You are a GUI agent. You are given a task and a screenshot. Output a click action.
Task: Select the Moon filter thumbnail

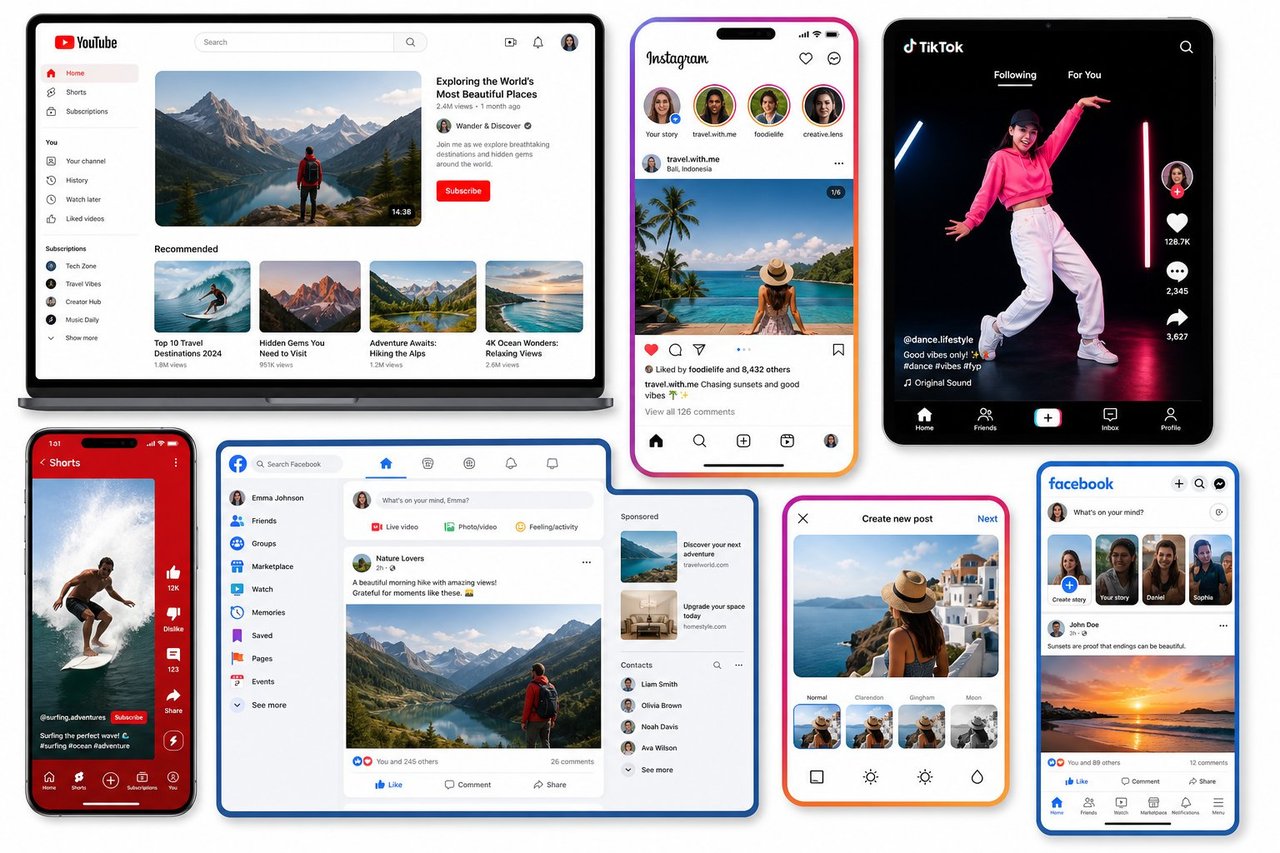(973, 727)
